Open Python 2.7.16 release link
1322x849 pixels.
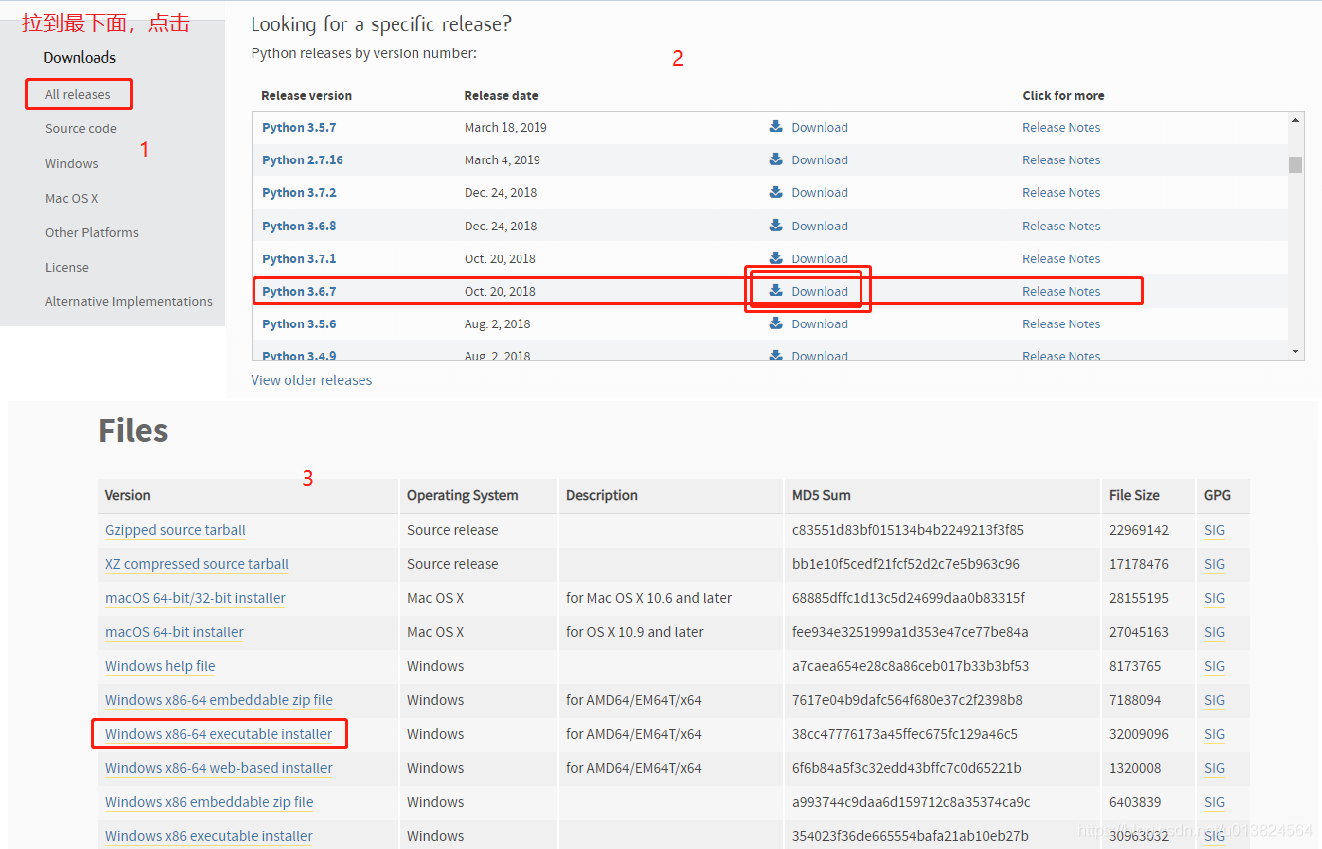(302, 160)
